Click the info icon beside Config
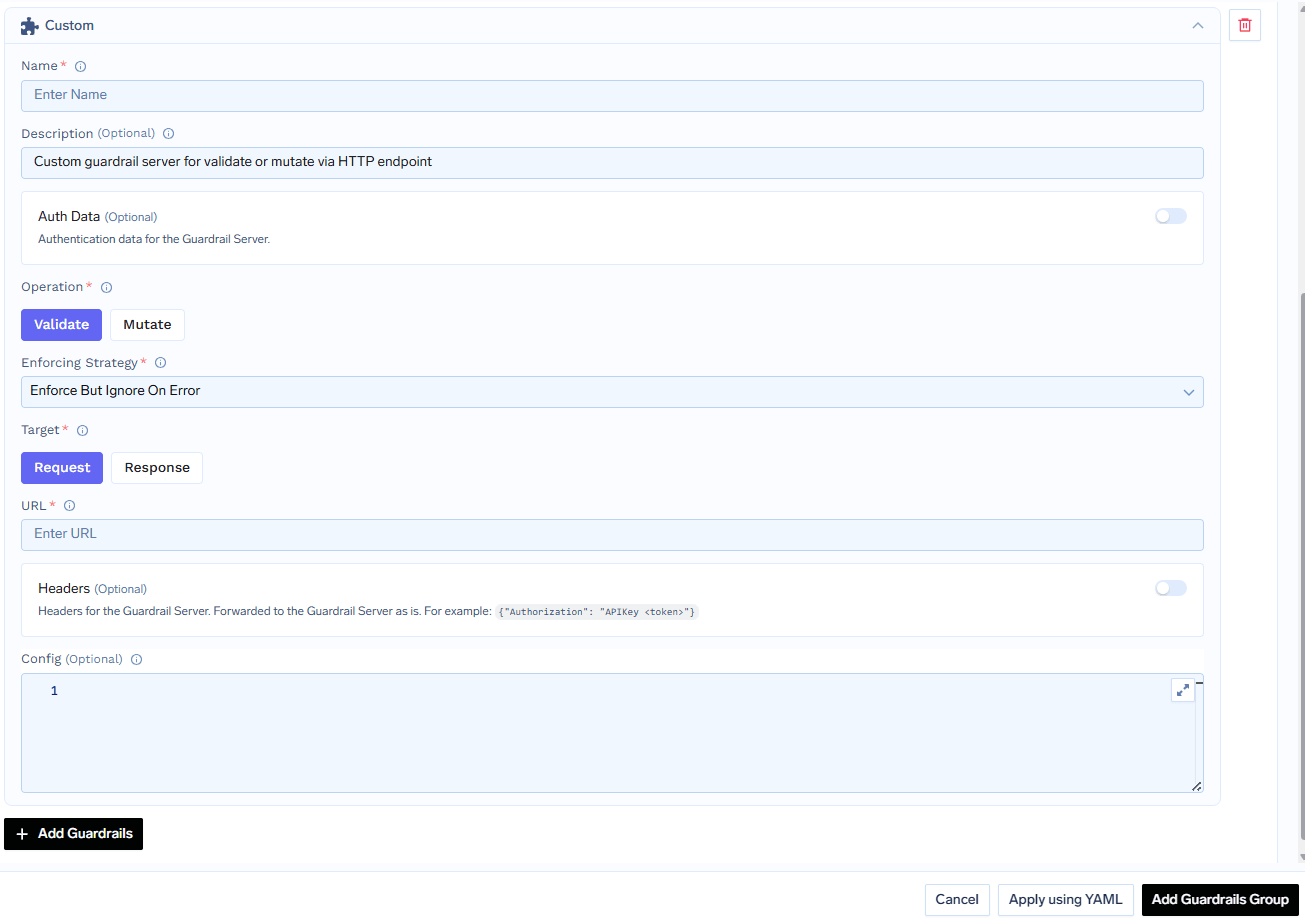Image resolution: width=1305 pixels, height=923 pixels. click(137, 660)
